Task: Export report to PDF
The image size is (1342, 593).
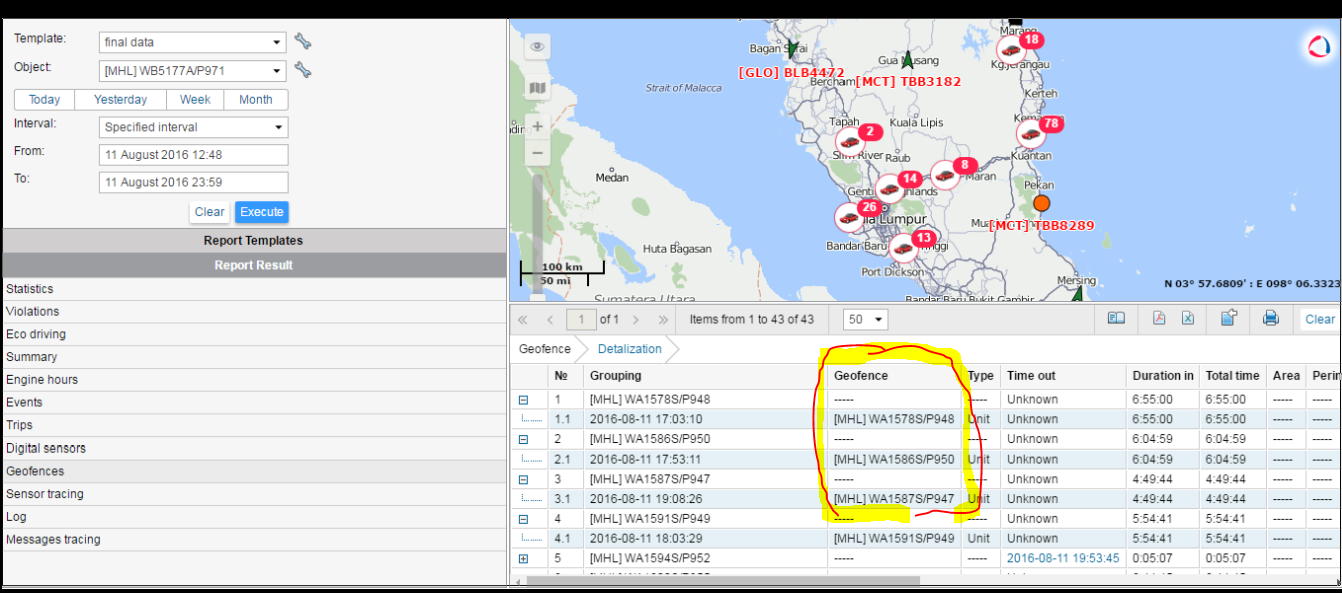Action: (x=1160, y=319)
